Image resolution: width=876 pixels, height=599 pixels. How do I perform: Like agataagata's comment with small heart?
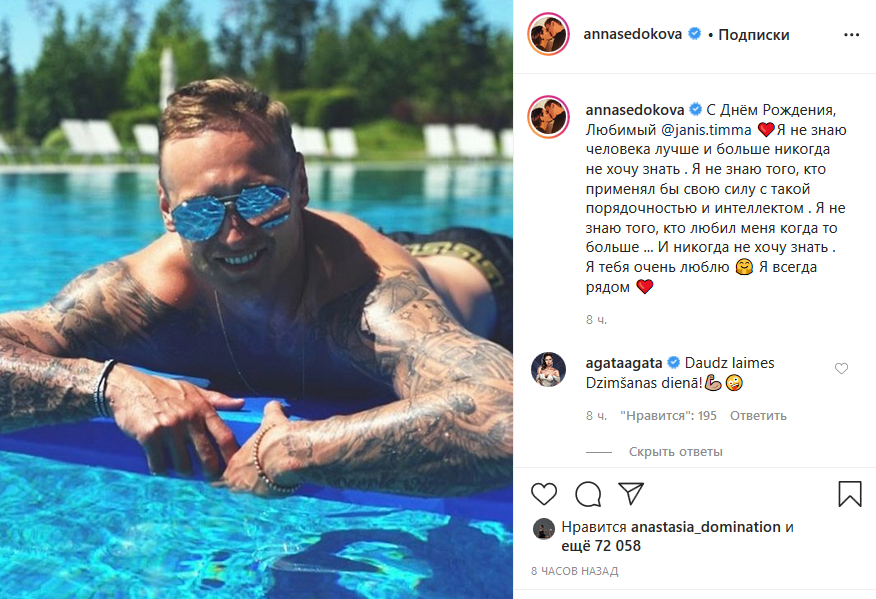click(x=841, y=368)
